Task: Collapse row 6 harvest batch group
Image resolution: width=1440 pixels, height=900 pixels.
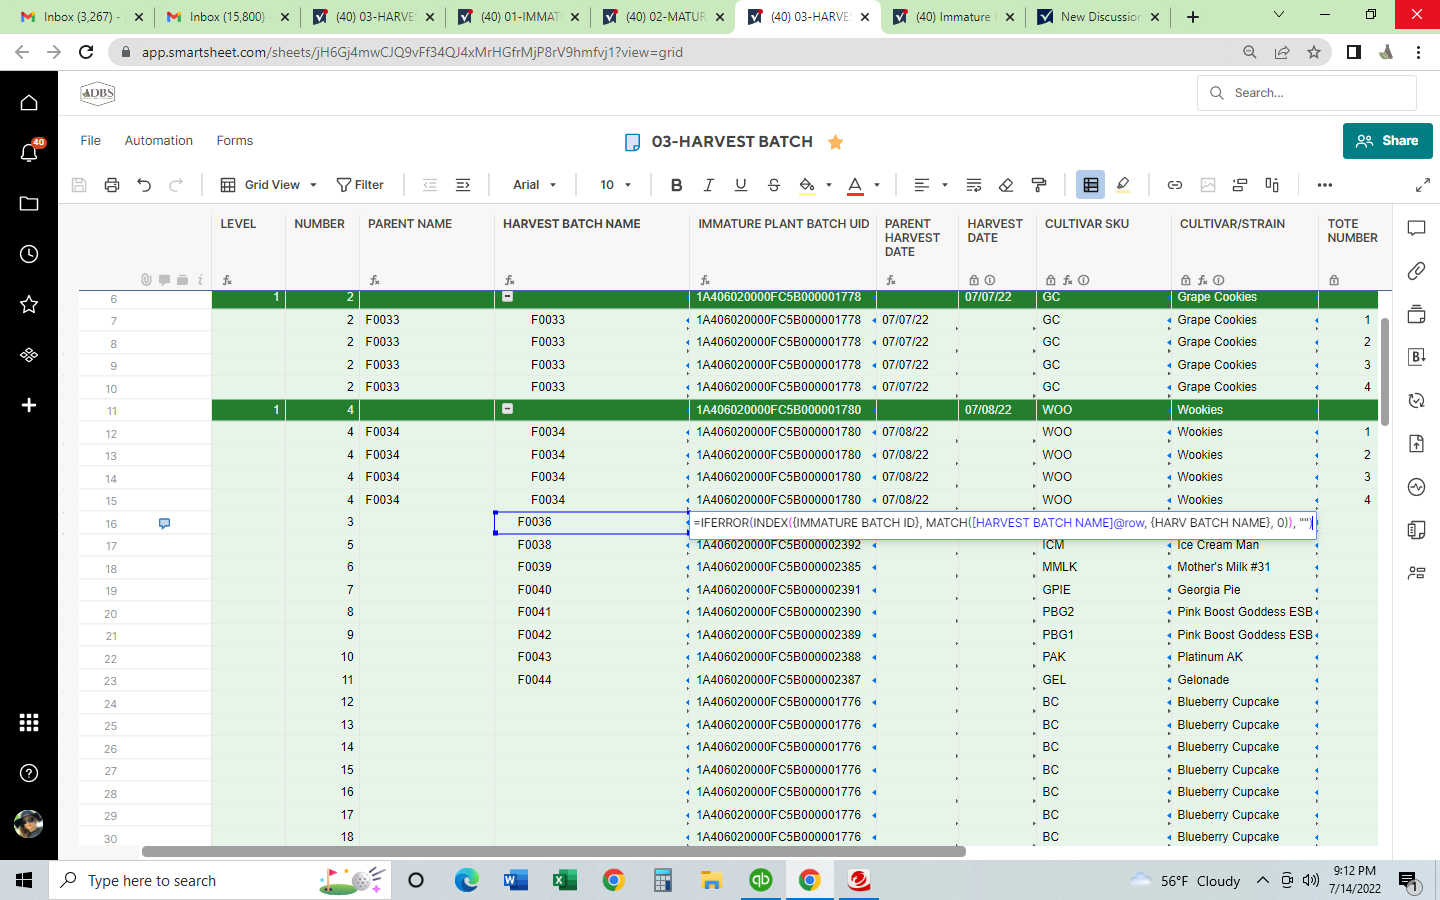Action: point(508,297)
